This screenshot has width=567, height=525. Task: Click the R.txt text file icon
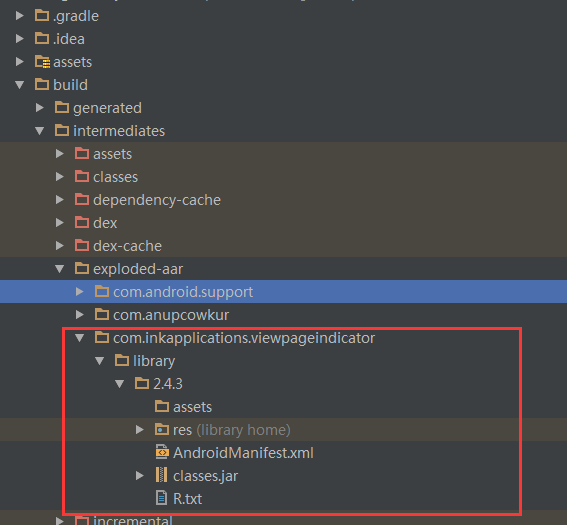162,498
